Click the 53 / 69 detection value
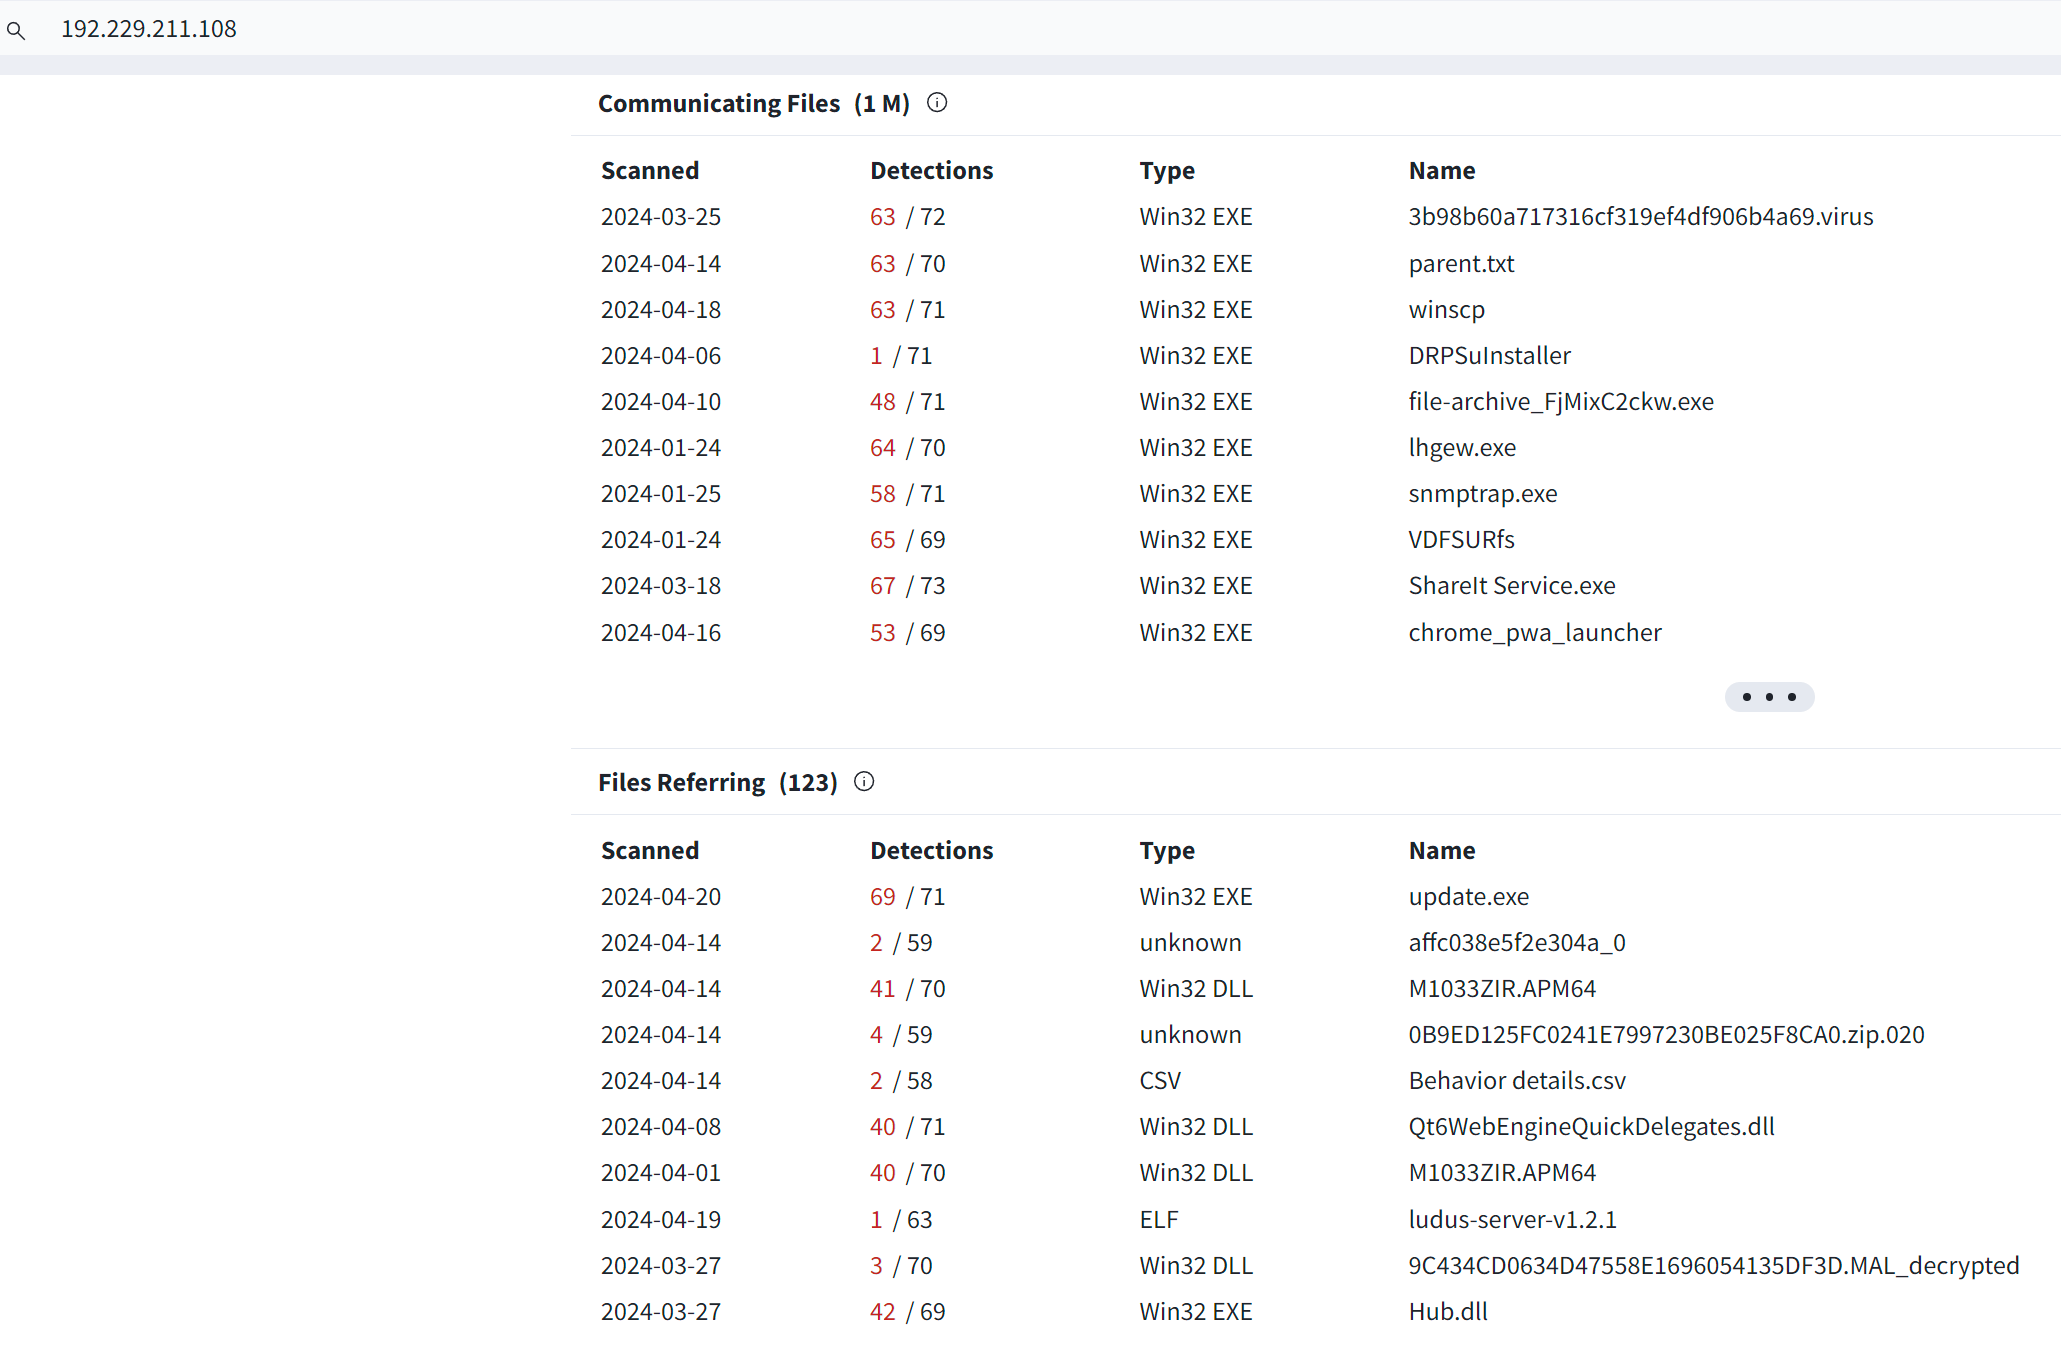This screenshot has width=2061, height=1347. click(x=907, y=633)
